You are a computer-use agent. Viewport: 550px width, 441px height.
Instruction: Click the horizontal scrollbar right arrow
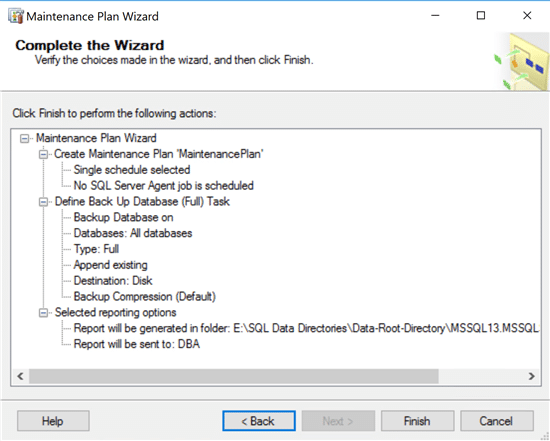pos(532,376)
